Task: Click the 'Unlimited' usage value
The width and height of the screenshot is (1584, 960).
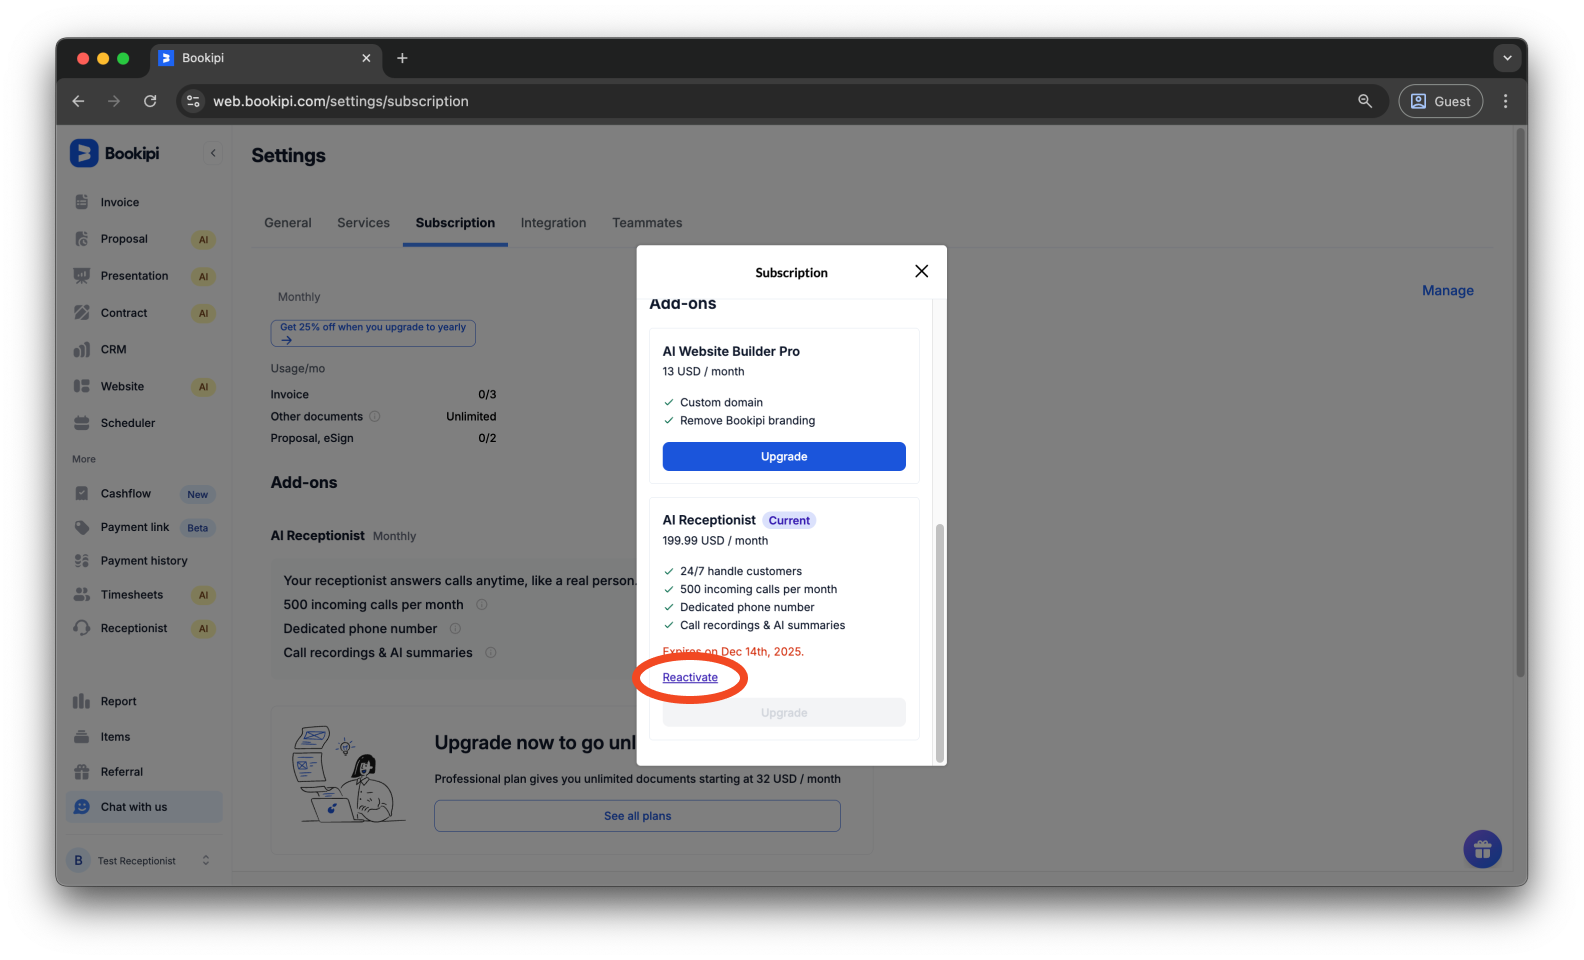Action: coord(471,416)
